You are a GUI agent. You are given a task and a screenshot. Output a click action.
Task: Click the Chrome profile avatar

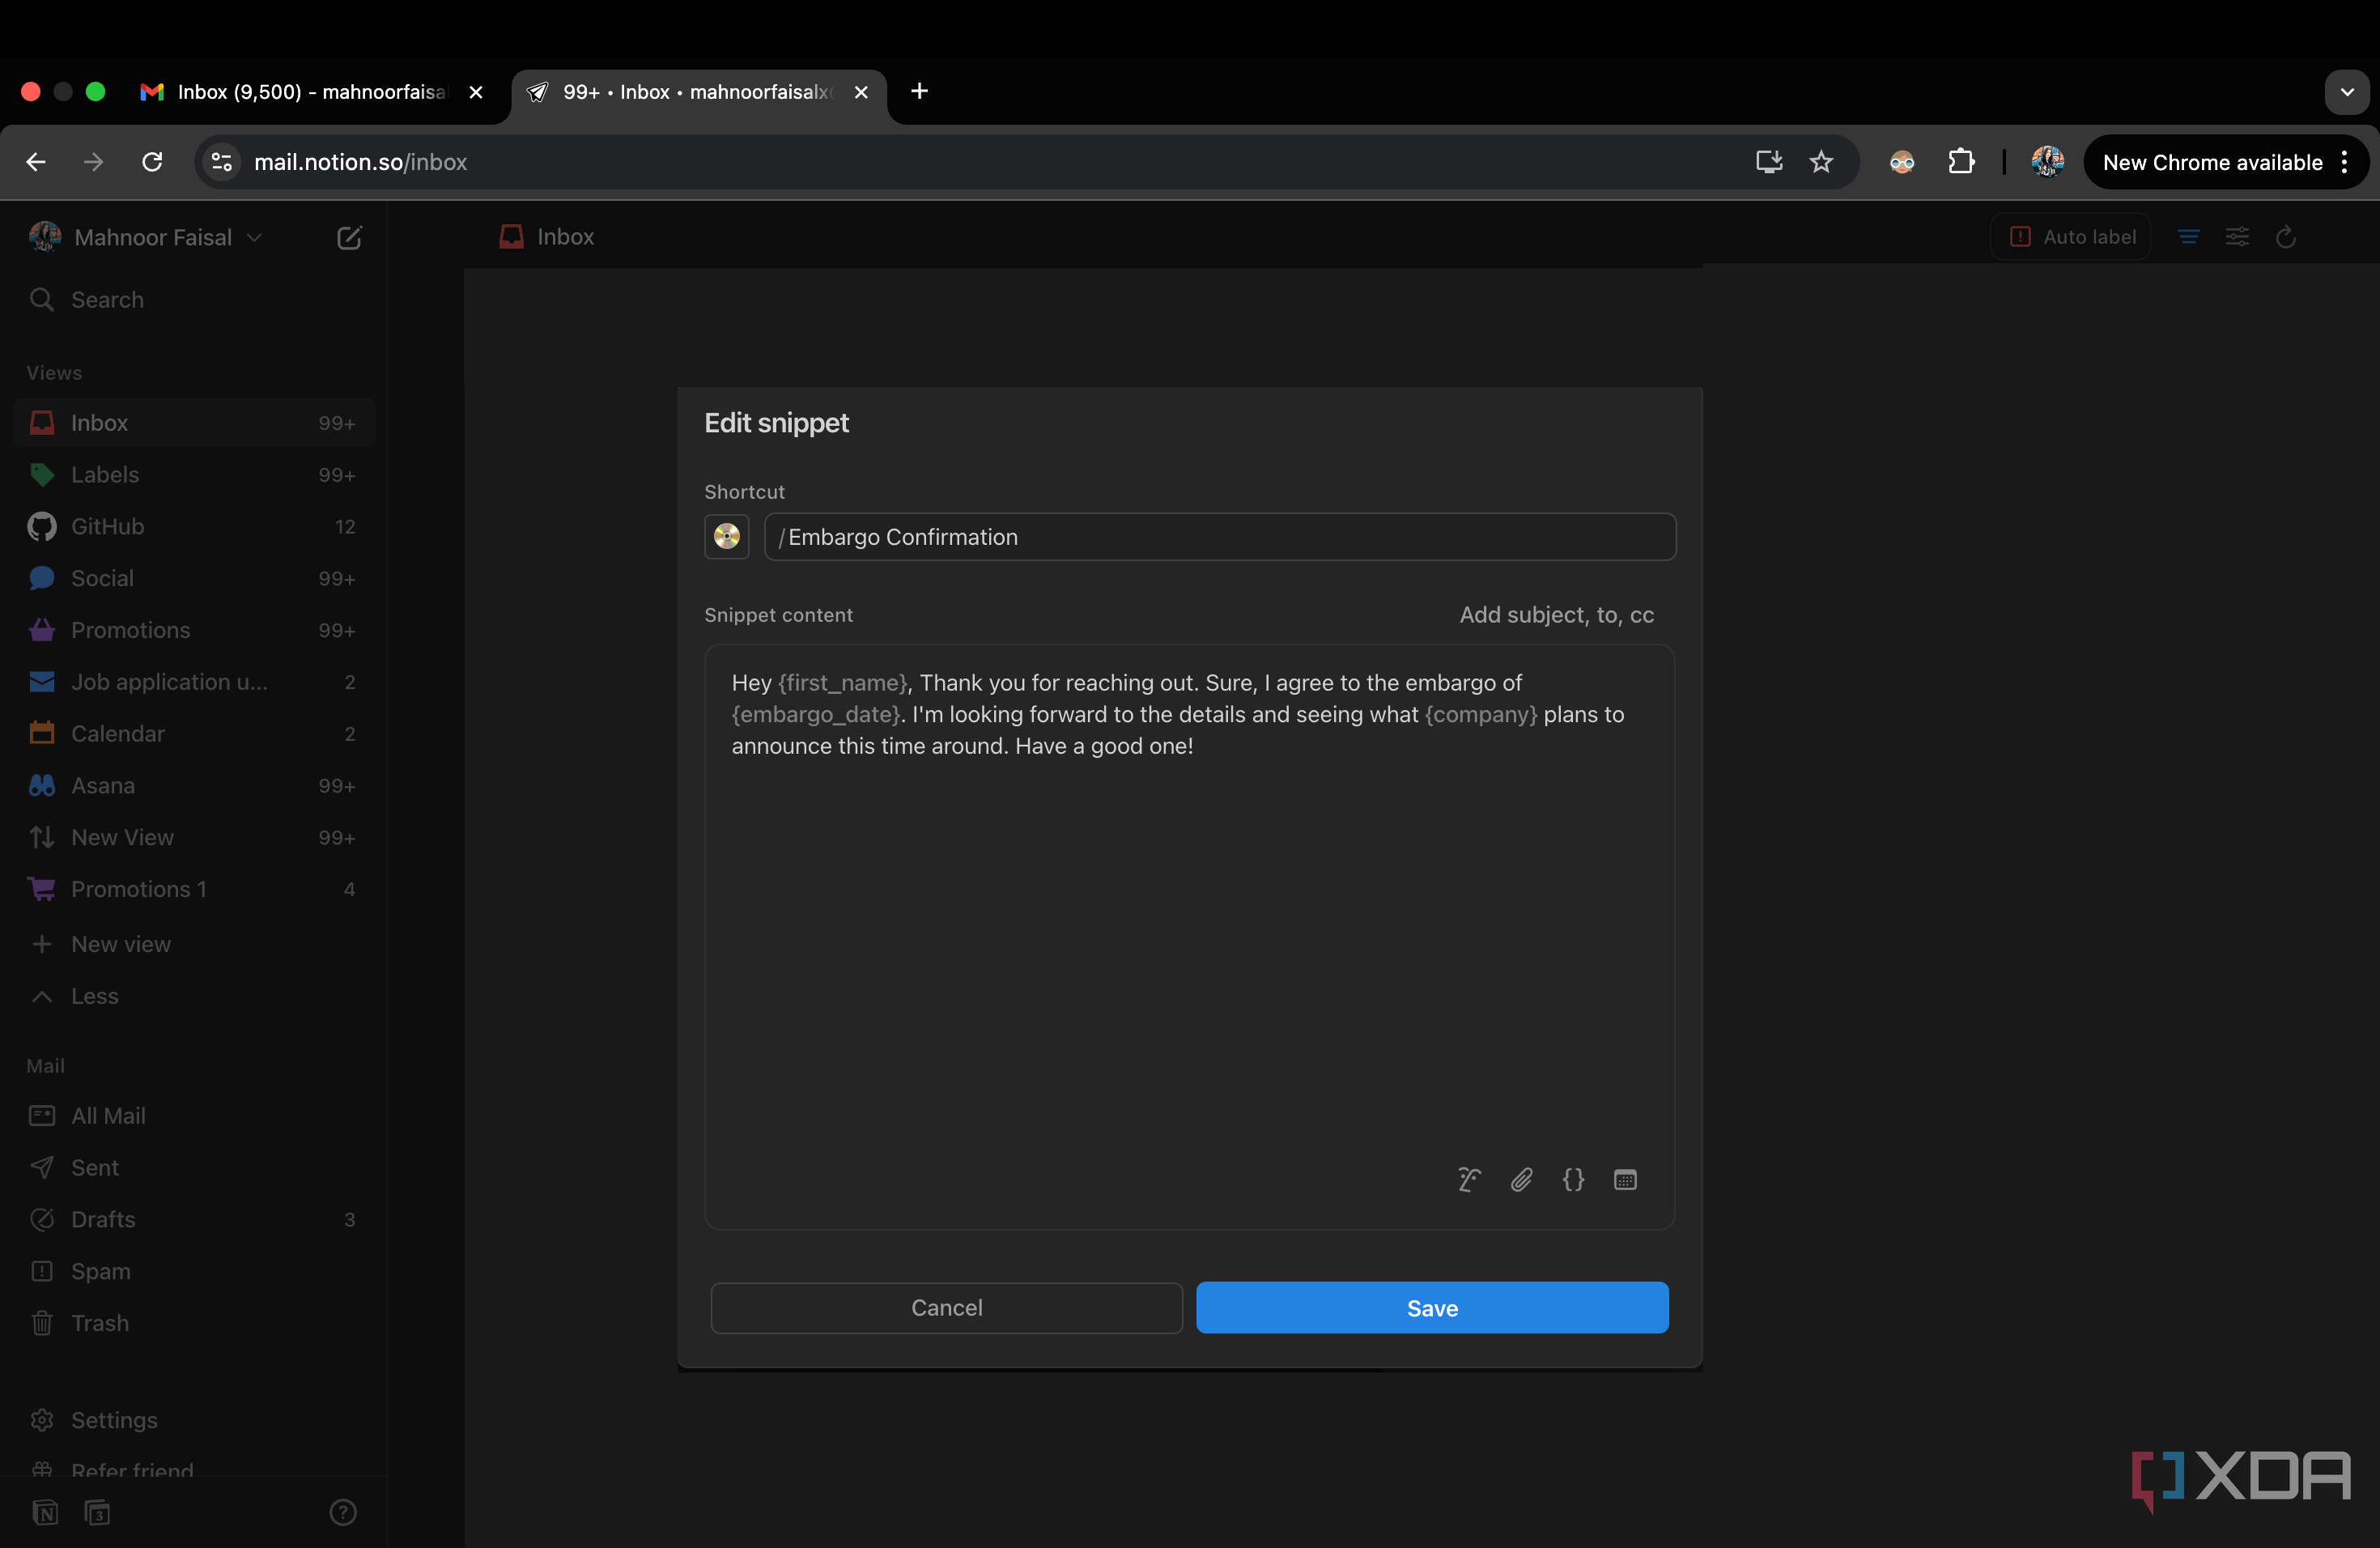(2047, 161)
